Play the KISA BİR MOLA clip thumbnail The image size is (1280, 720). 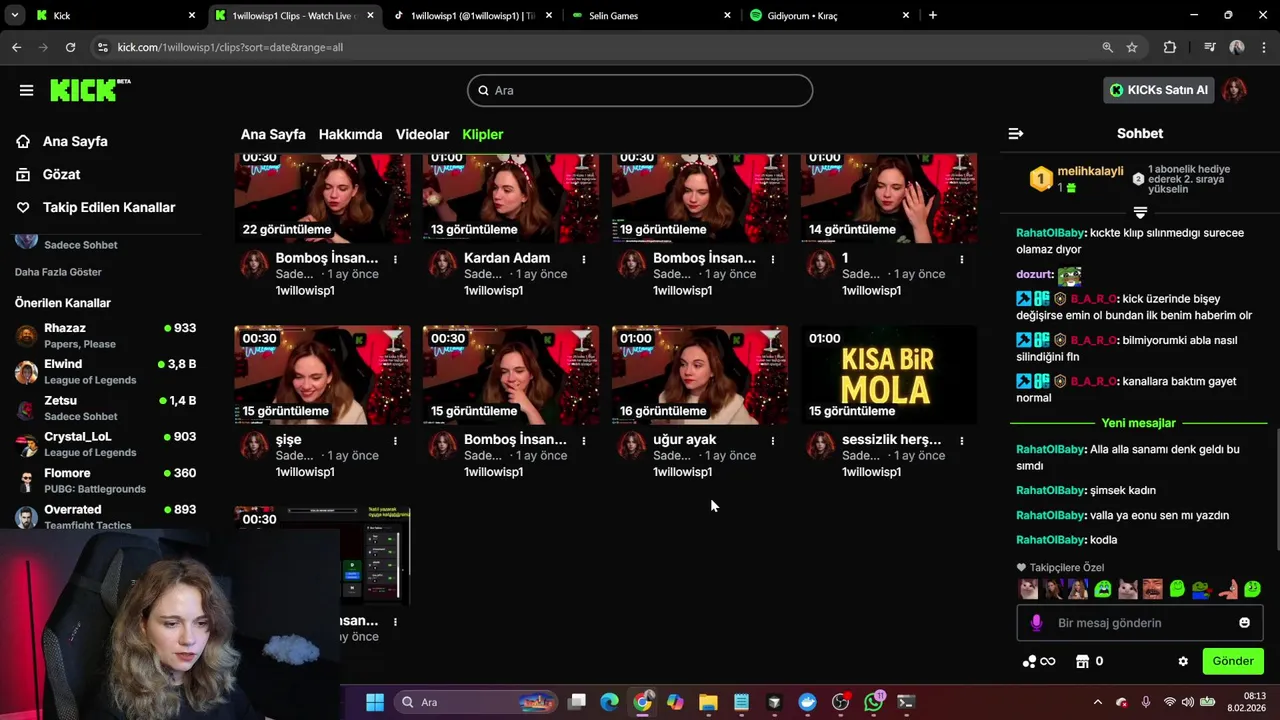tap(888, 374)
